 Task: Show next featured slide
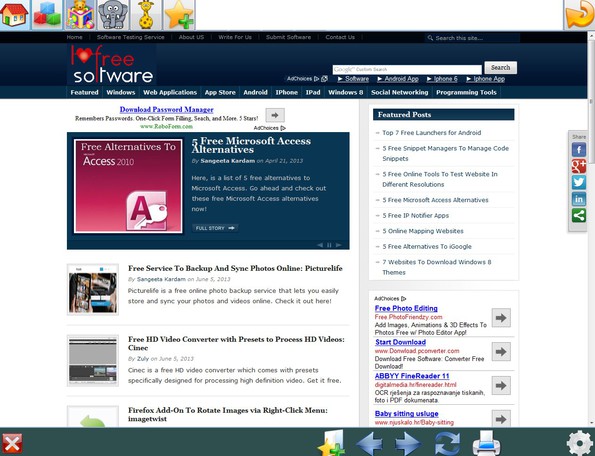coord(338,245)
